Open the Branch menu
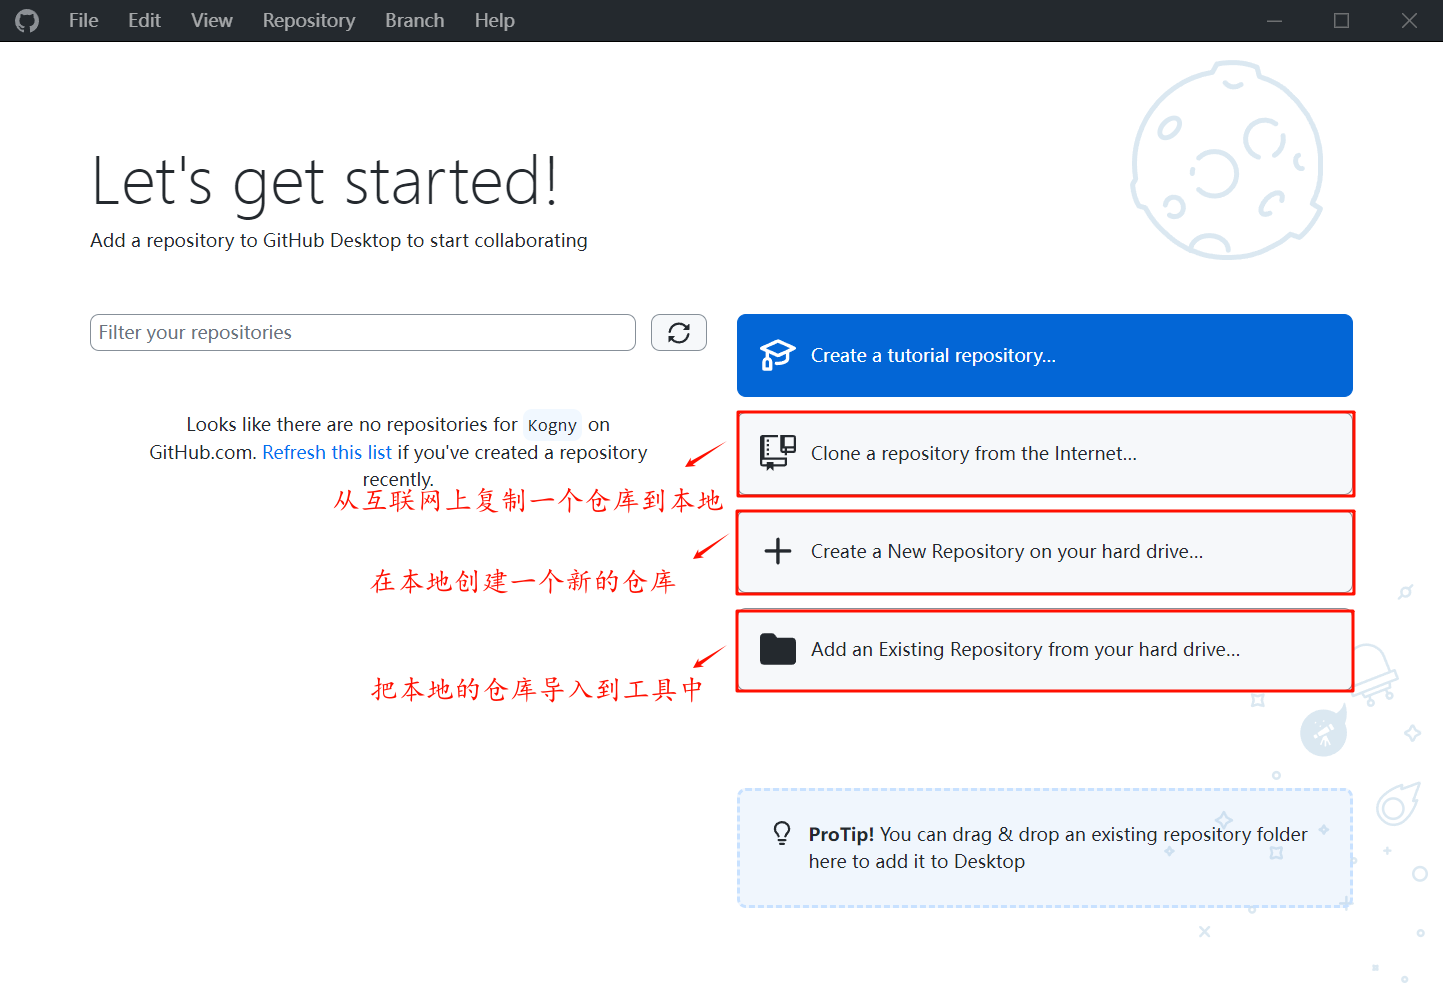 coord(414,20)
